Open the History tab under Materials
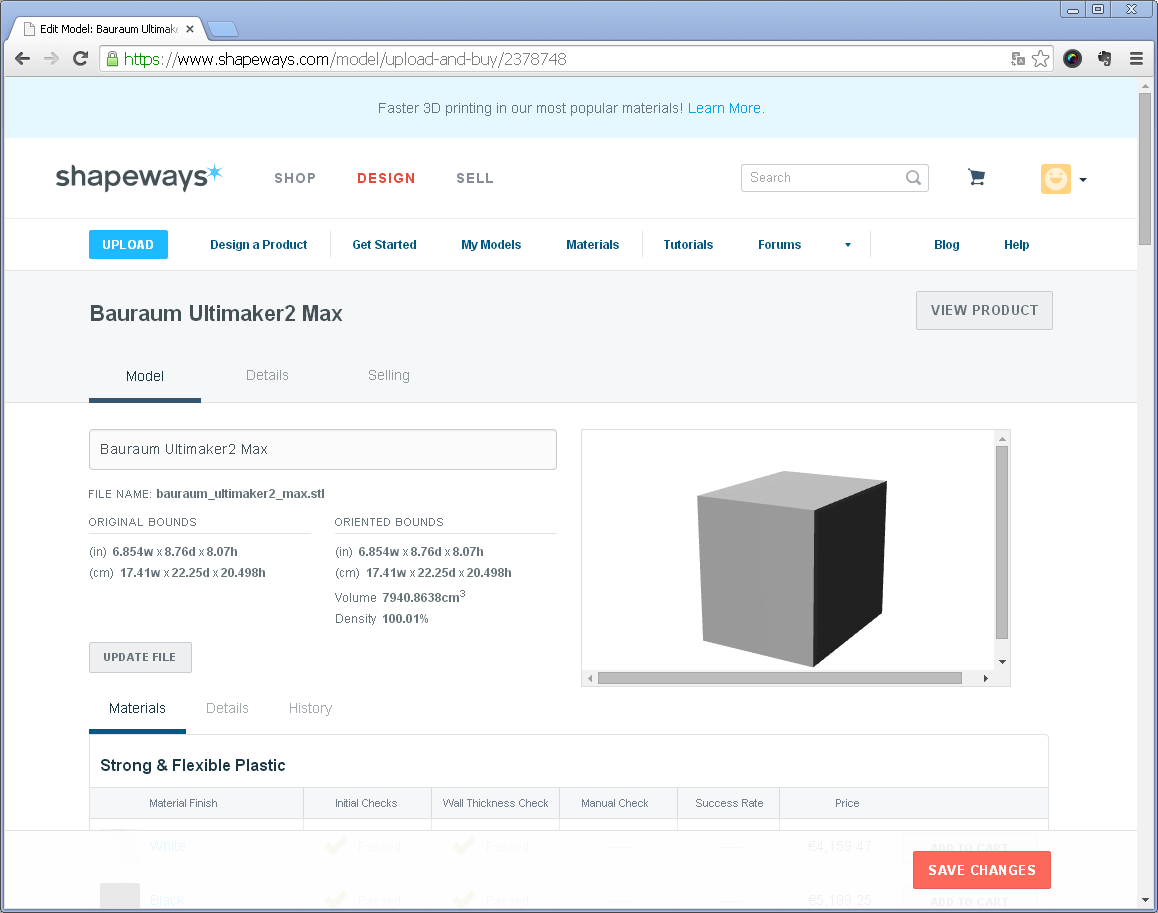Screen dimensions: 1158x913 pyautogui.click(x=309, y=708)
